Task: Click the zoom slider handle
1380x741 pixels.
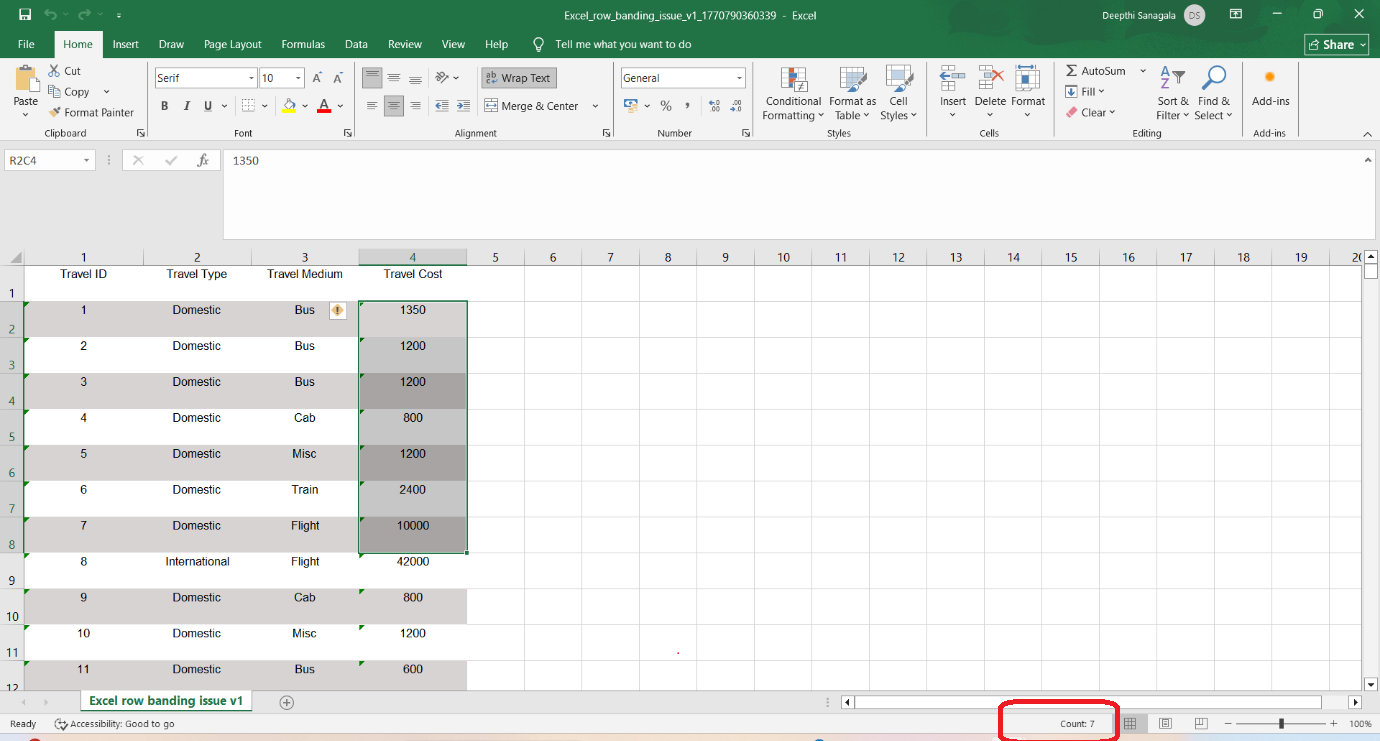Action: (x=1282, y=723)
